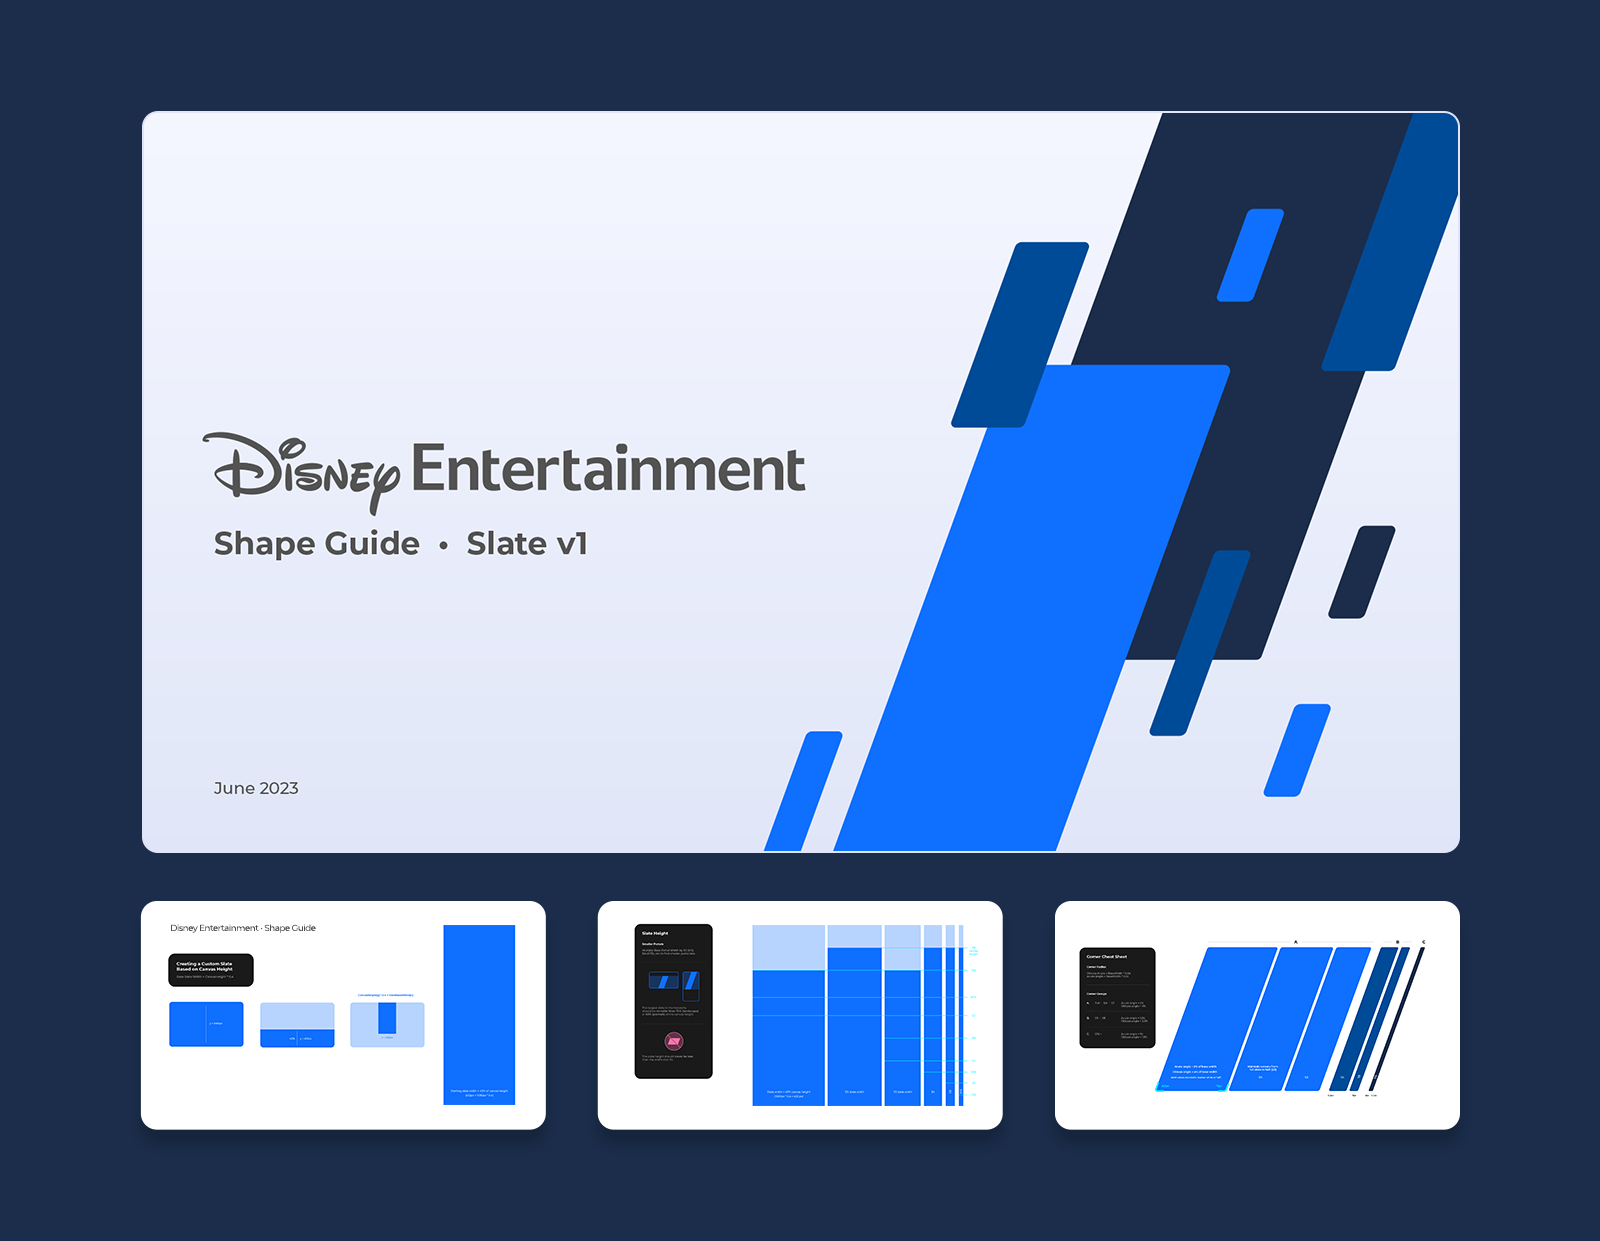1600x1241 pixels.
Task: Click the light canvas with centered narrow slate
Action: tap(387, 1025)
